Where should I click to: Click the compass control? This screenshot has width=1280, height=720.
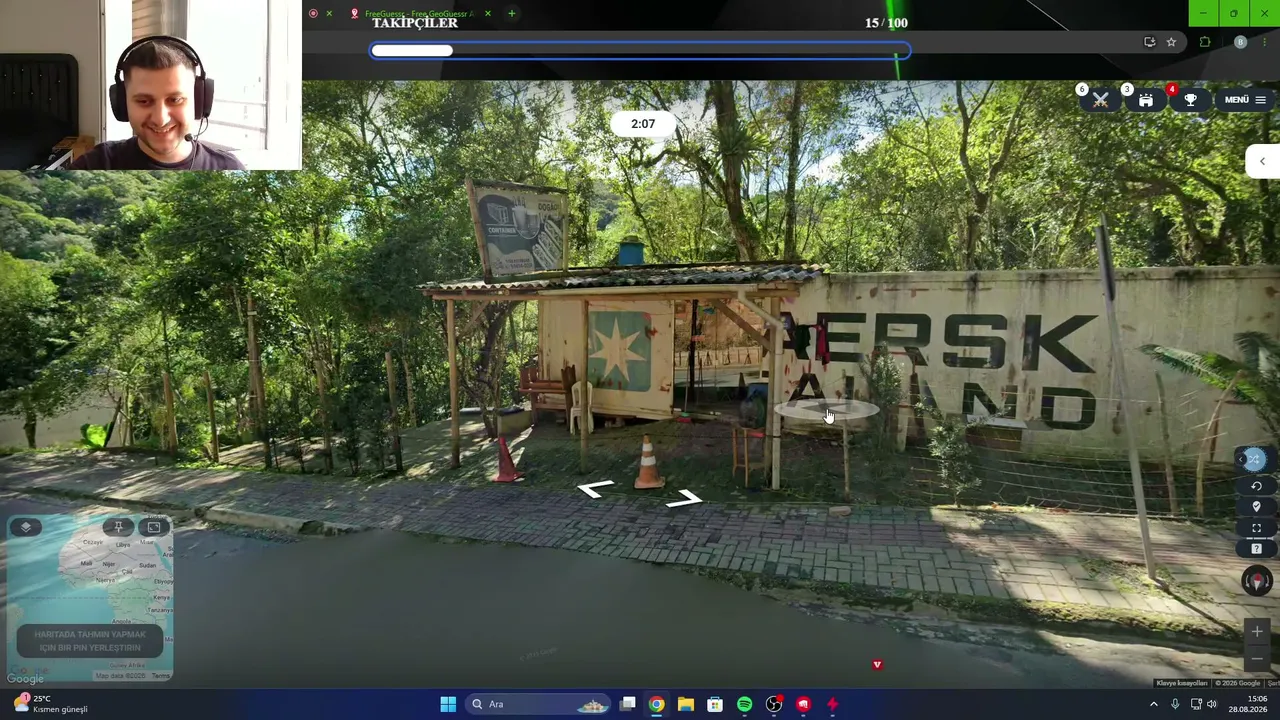[1257, 580]
